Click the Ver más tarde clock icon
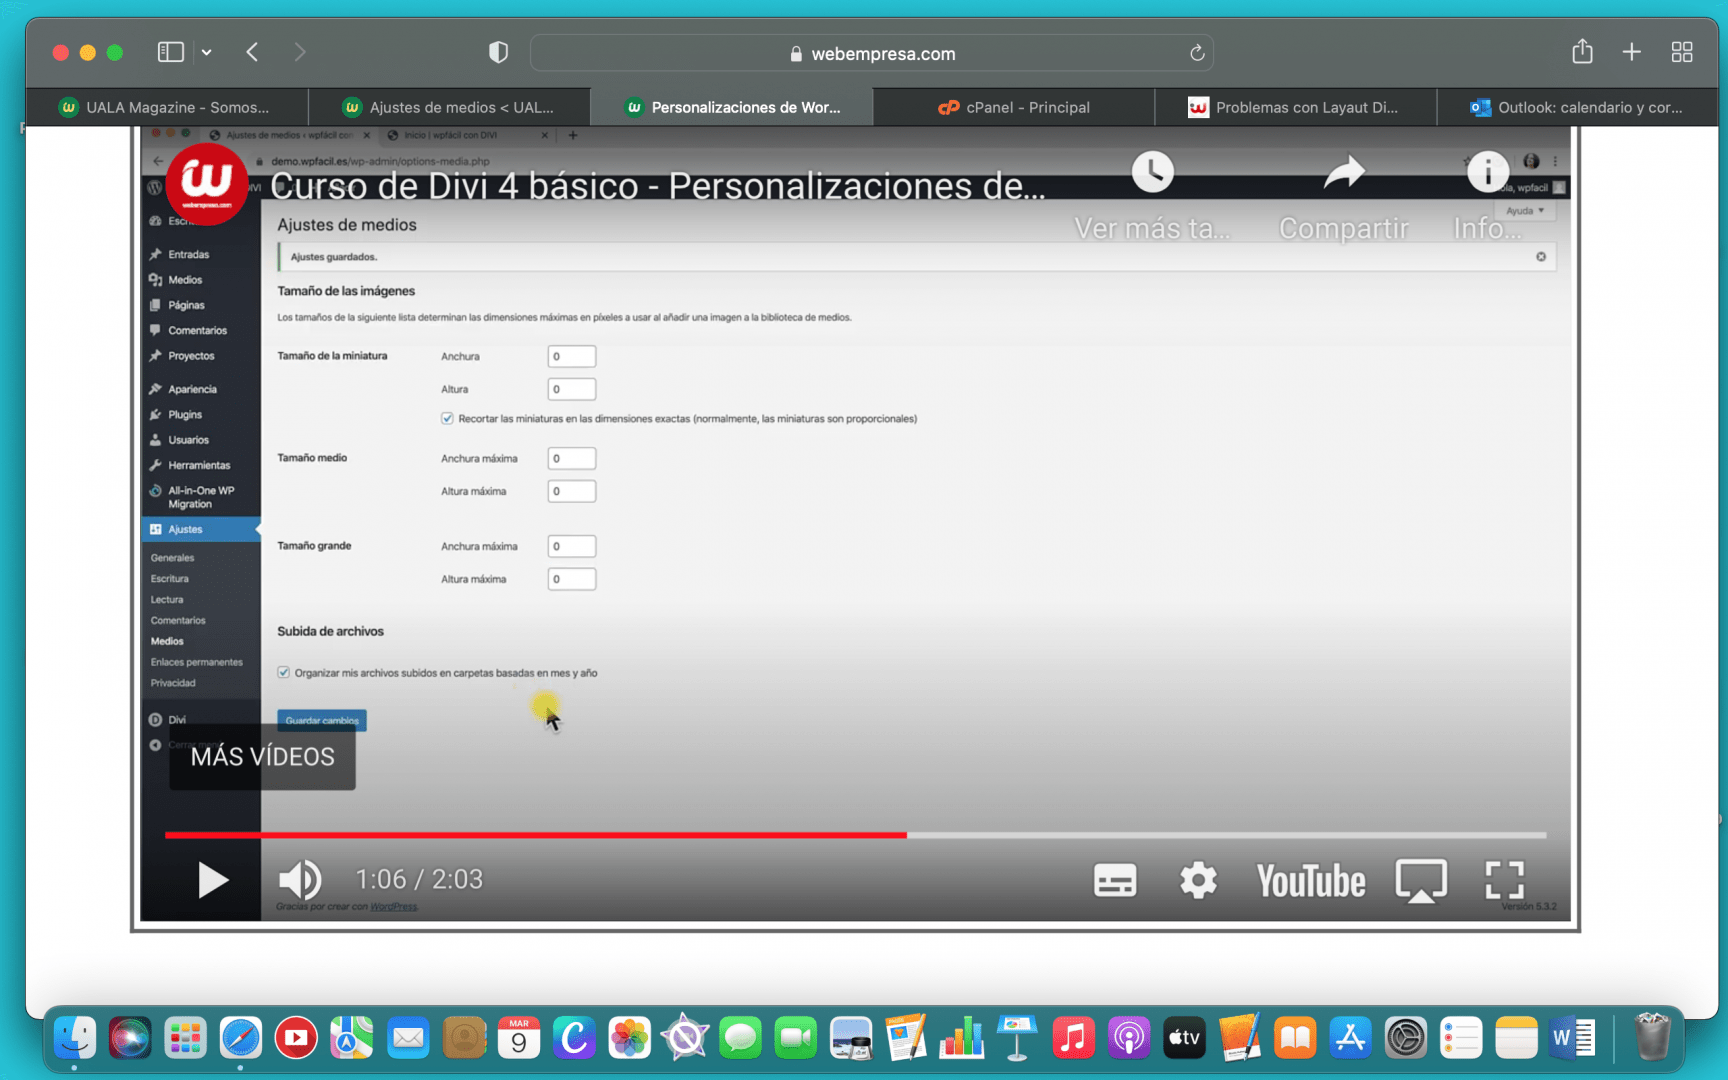This screenshot has height=1080, width=1728. tap(1152, 172)
